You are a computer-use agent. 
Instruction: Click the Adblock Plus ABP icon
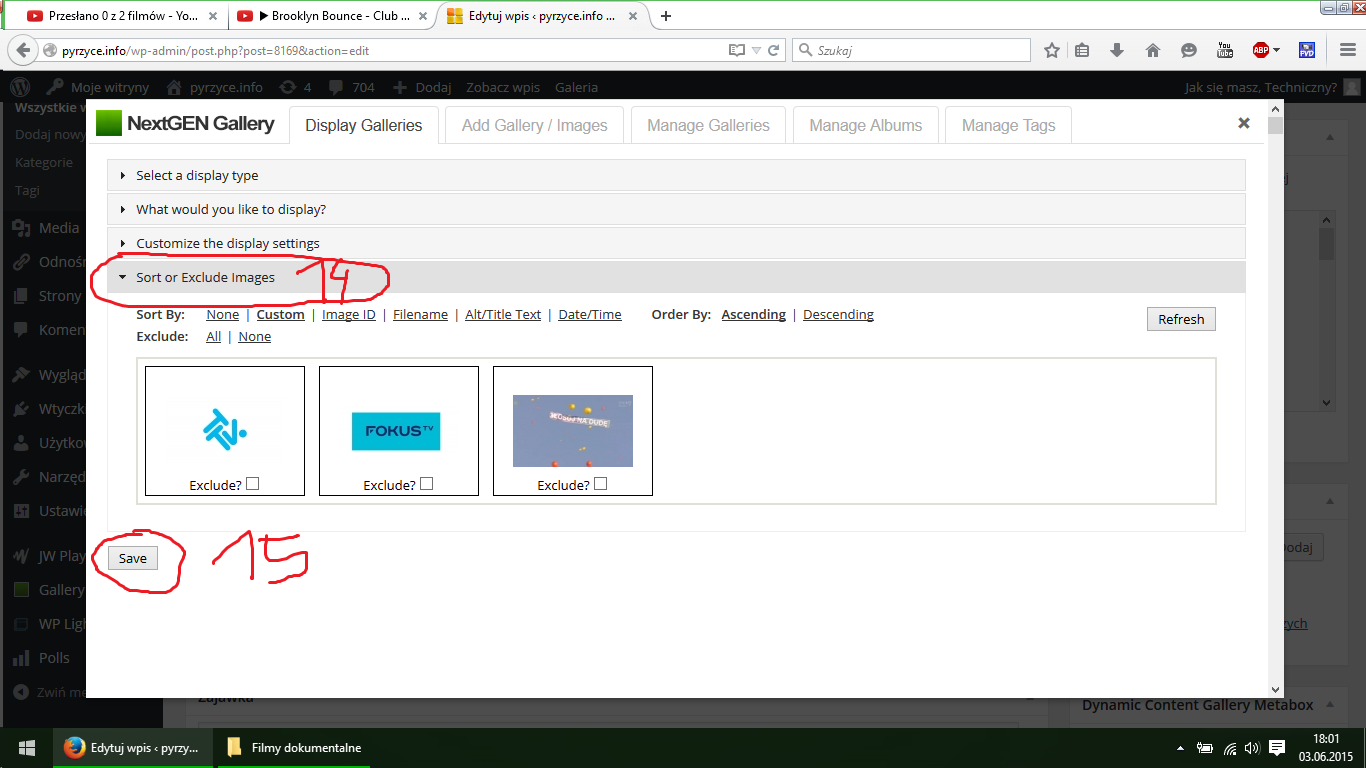pos(1261,50)
